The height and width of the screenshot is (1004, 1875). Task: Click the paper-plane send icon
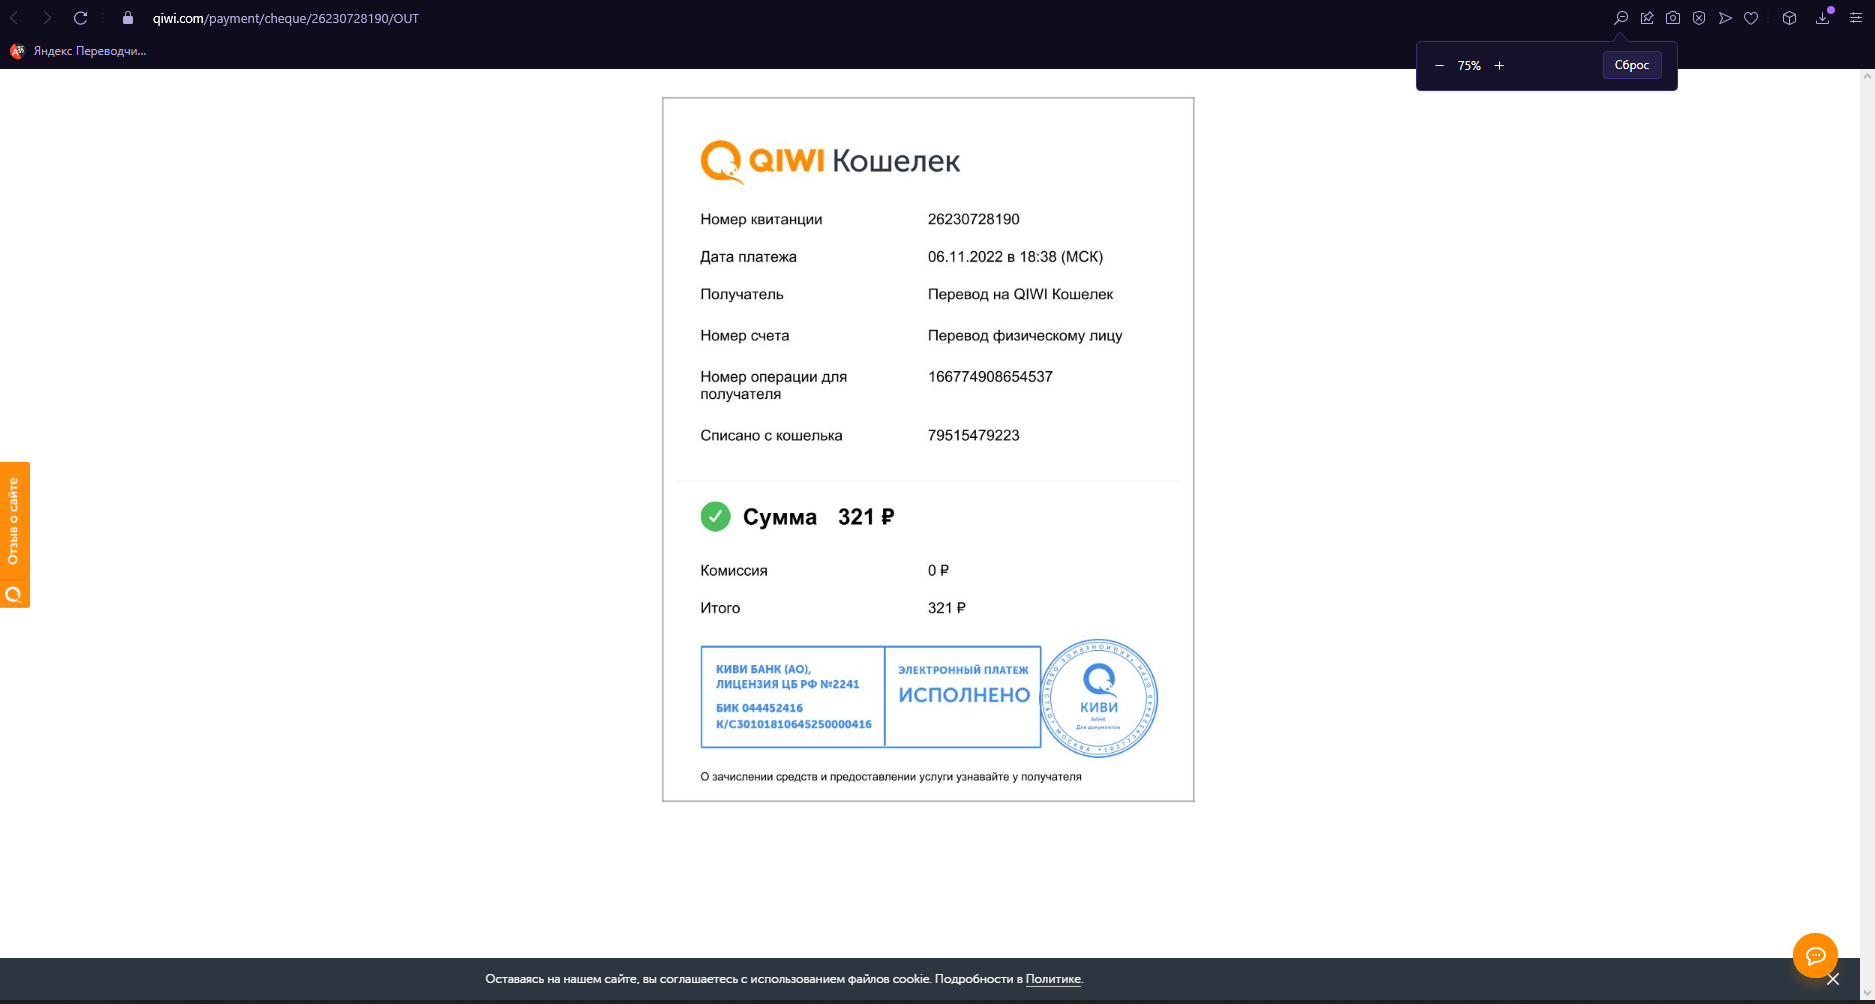[1725, 18]
